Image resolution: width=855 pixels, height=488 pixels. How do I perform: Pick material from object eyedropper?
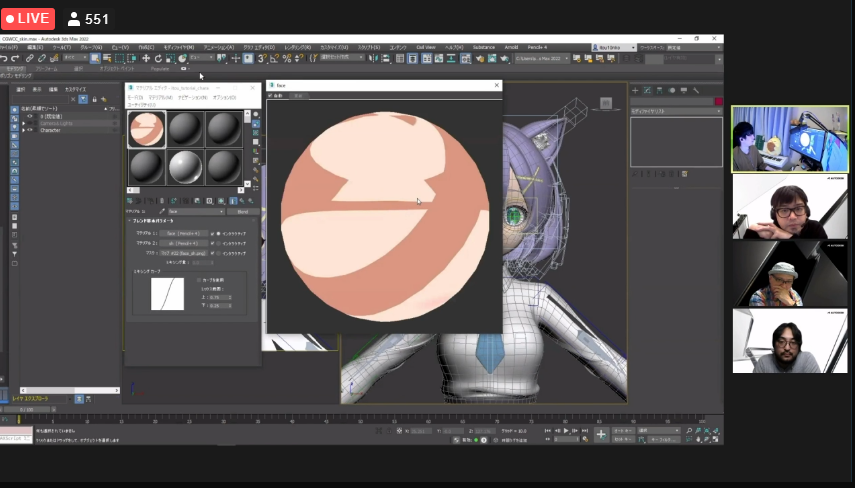(162, 212)
